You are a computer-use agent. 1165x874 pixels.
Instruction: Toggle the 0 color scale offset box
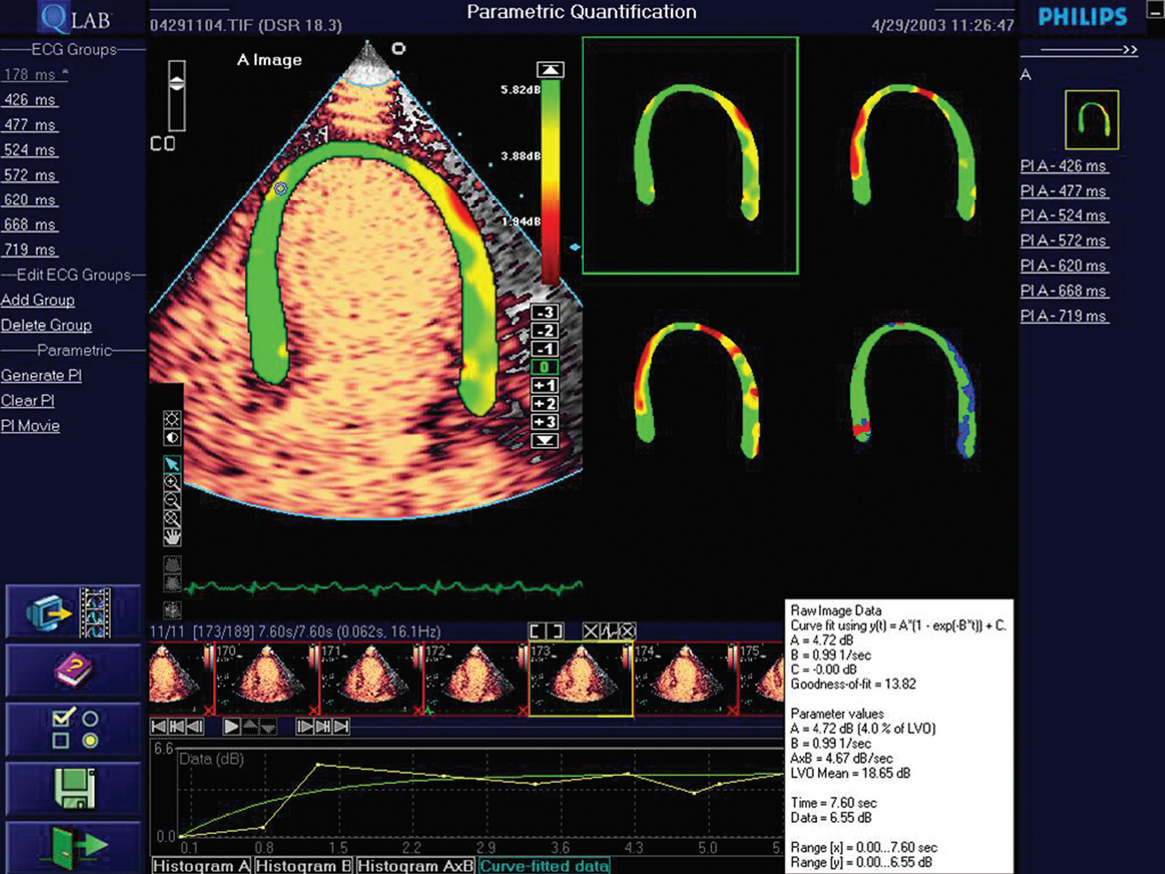[545, 367]
